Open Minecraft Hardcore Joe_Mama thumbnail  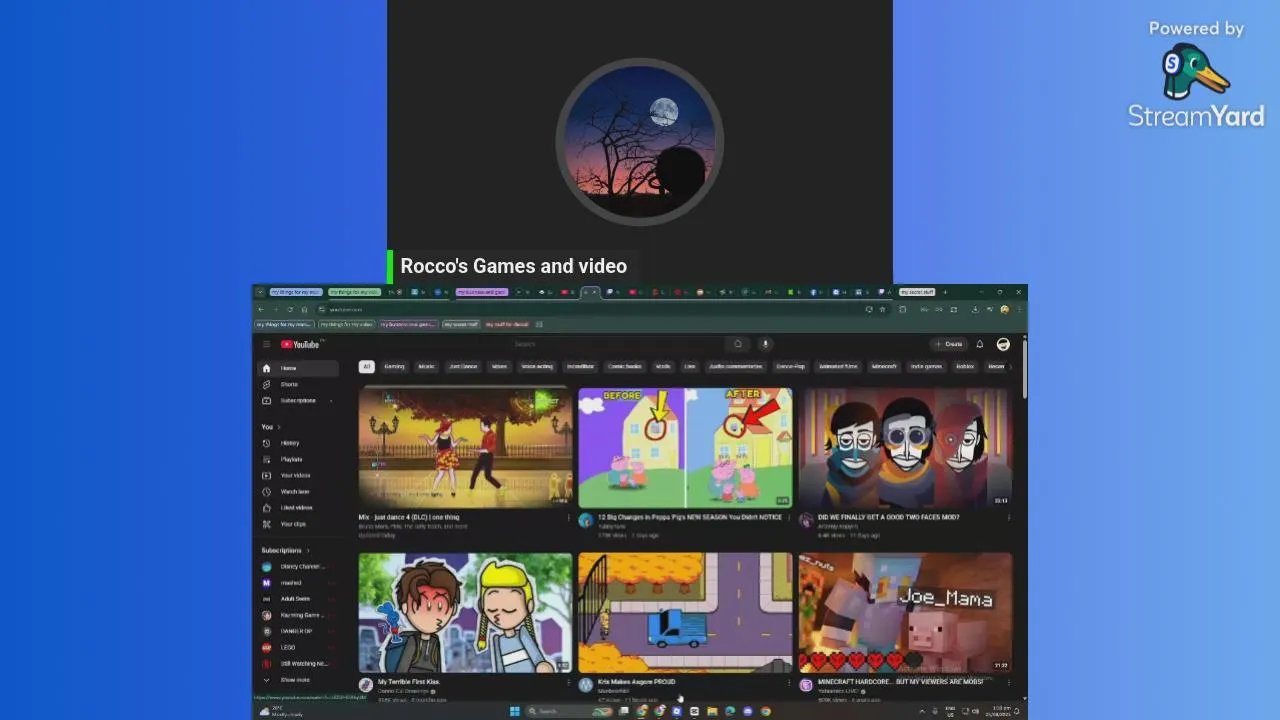[905, 613]
